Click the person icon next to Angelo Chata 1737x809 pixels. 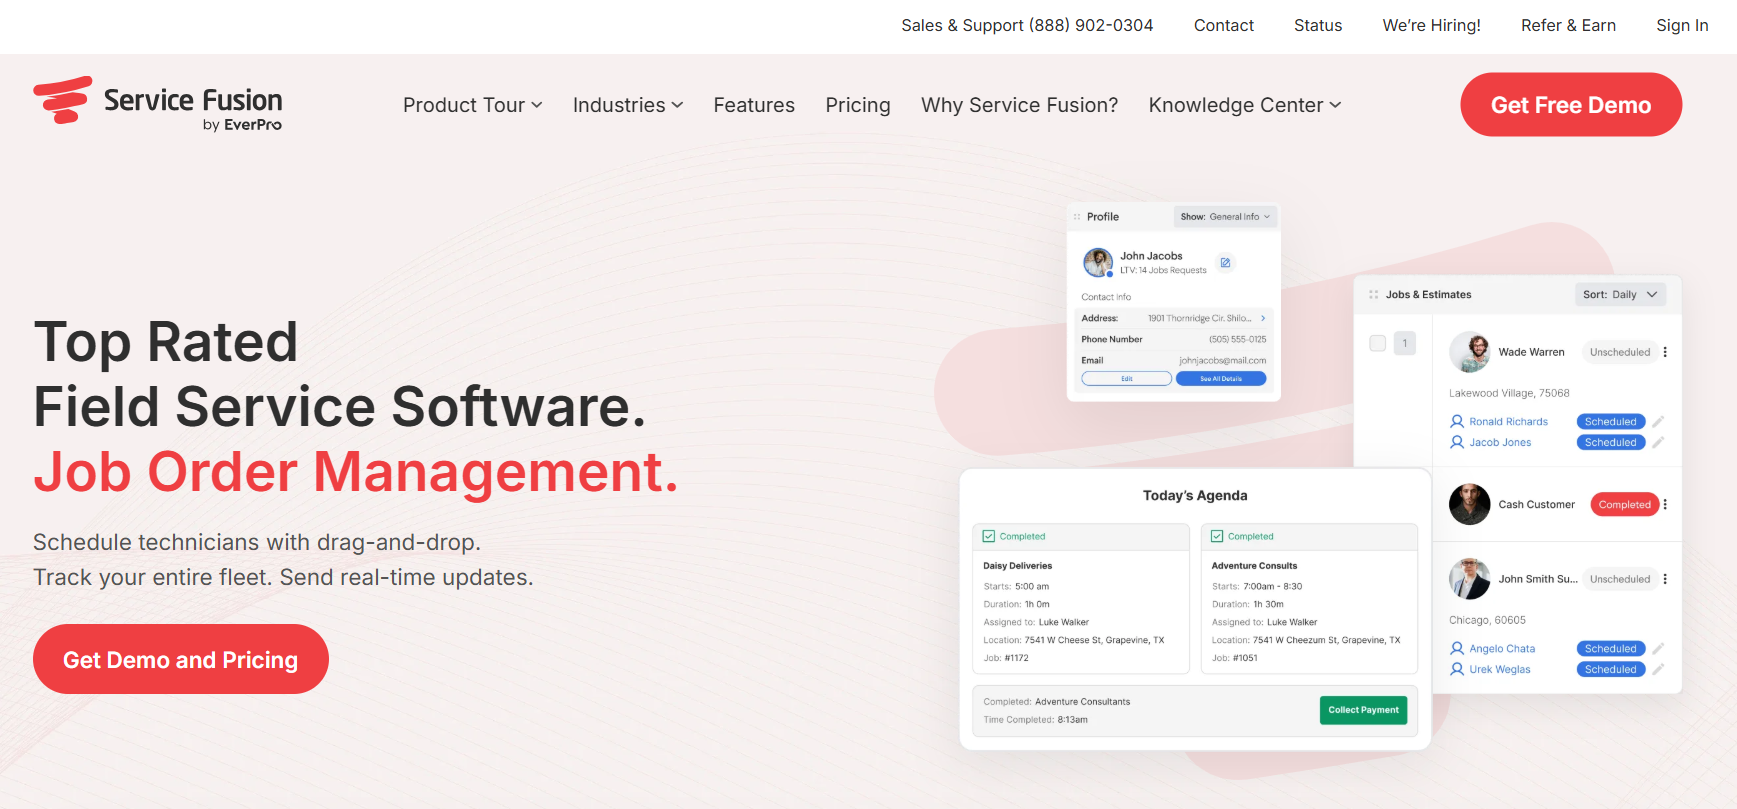pos(1457,649)
